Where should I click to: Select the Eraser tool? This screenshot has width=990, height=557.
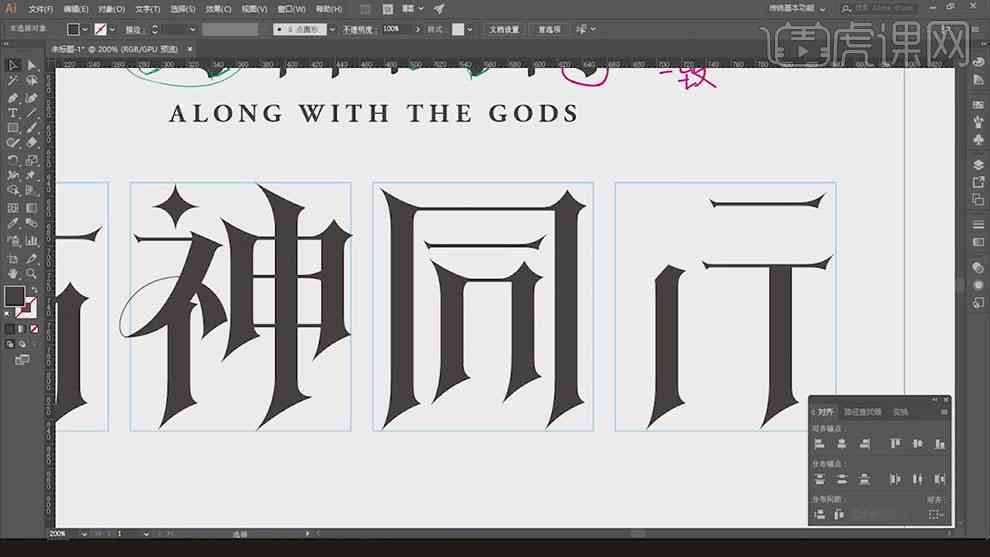pos(32,143)
